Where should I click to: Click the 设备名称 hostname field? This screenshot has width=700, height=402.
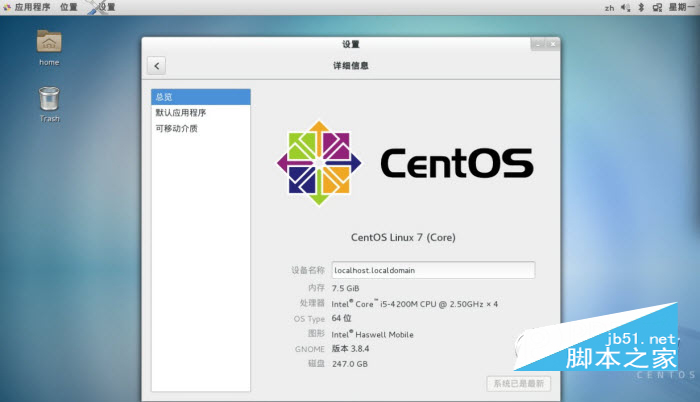433,270
